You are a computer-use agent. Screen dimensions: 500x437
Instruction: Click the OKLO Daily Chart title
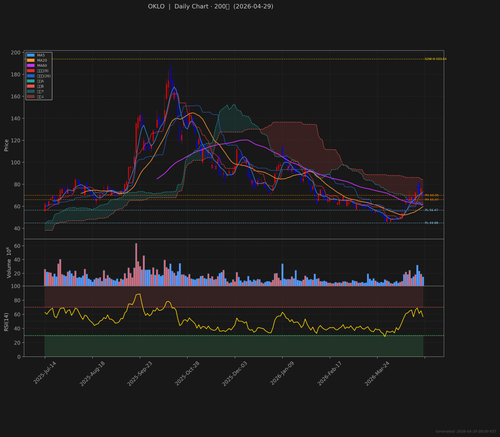[x=210, y=6]
